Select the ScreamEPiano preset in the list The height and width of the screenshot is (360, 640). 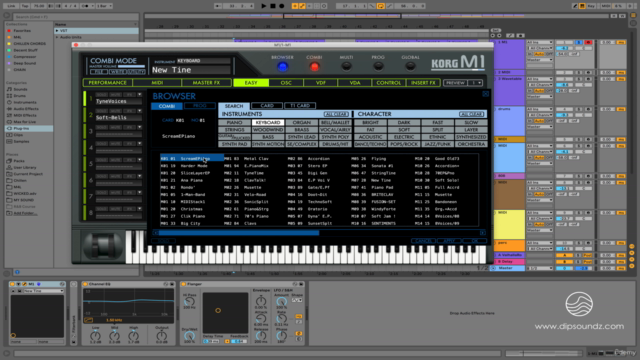(x=191, y=159)
